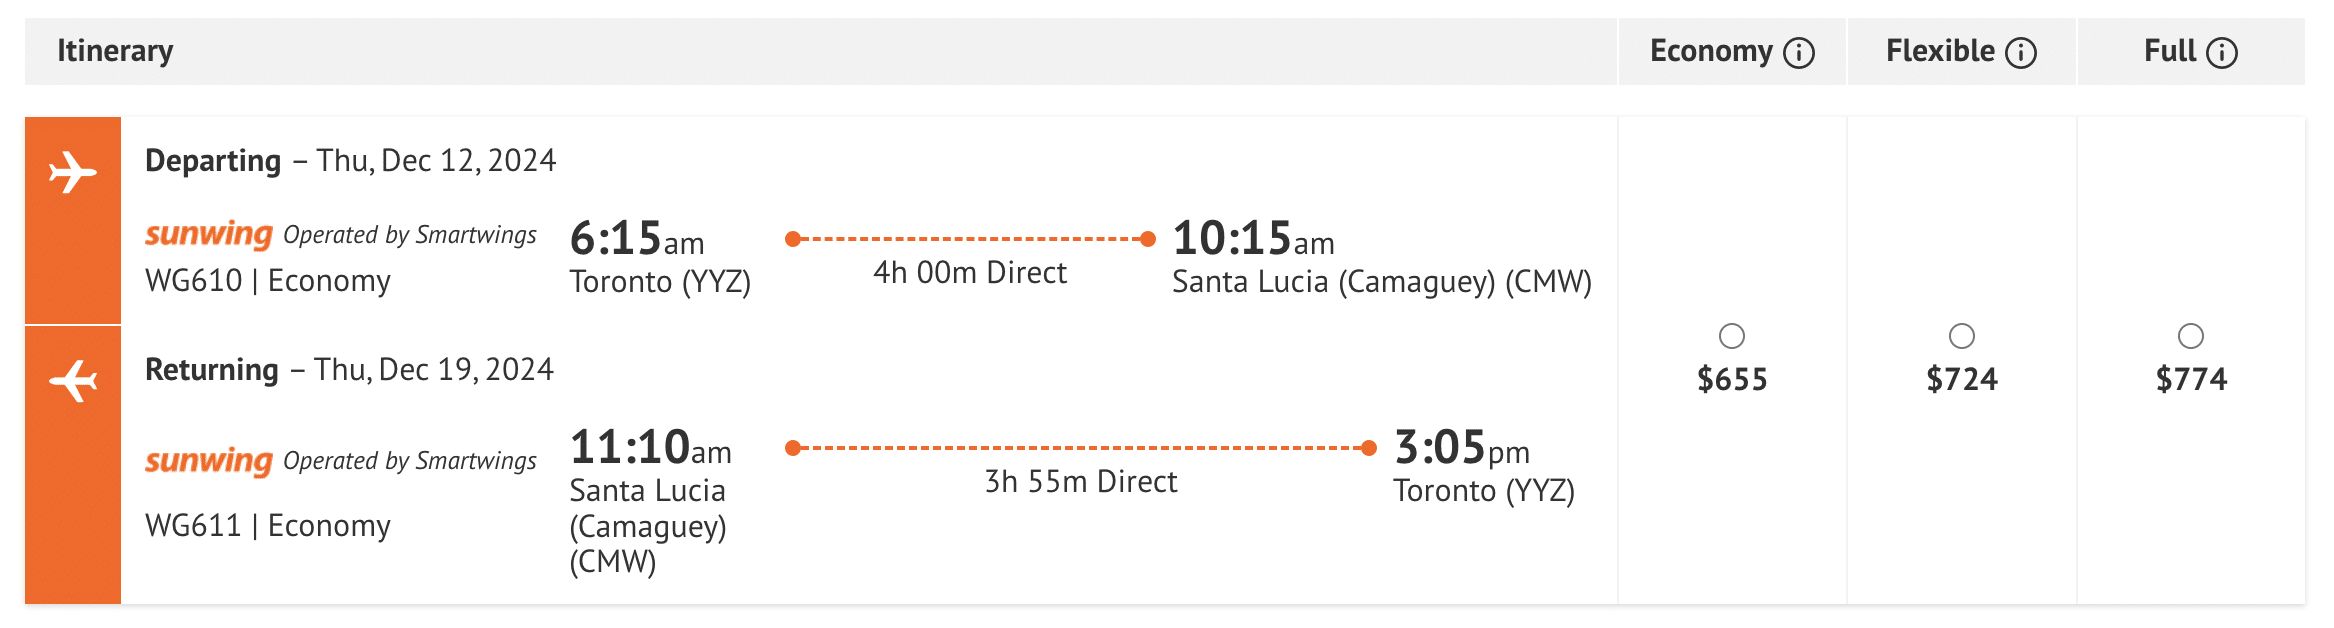Click the returning flight airplane icon
The height and width of the screenshot is (628, 2334).
click(73, 380)
